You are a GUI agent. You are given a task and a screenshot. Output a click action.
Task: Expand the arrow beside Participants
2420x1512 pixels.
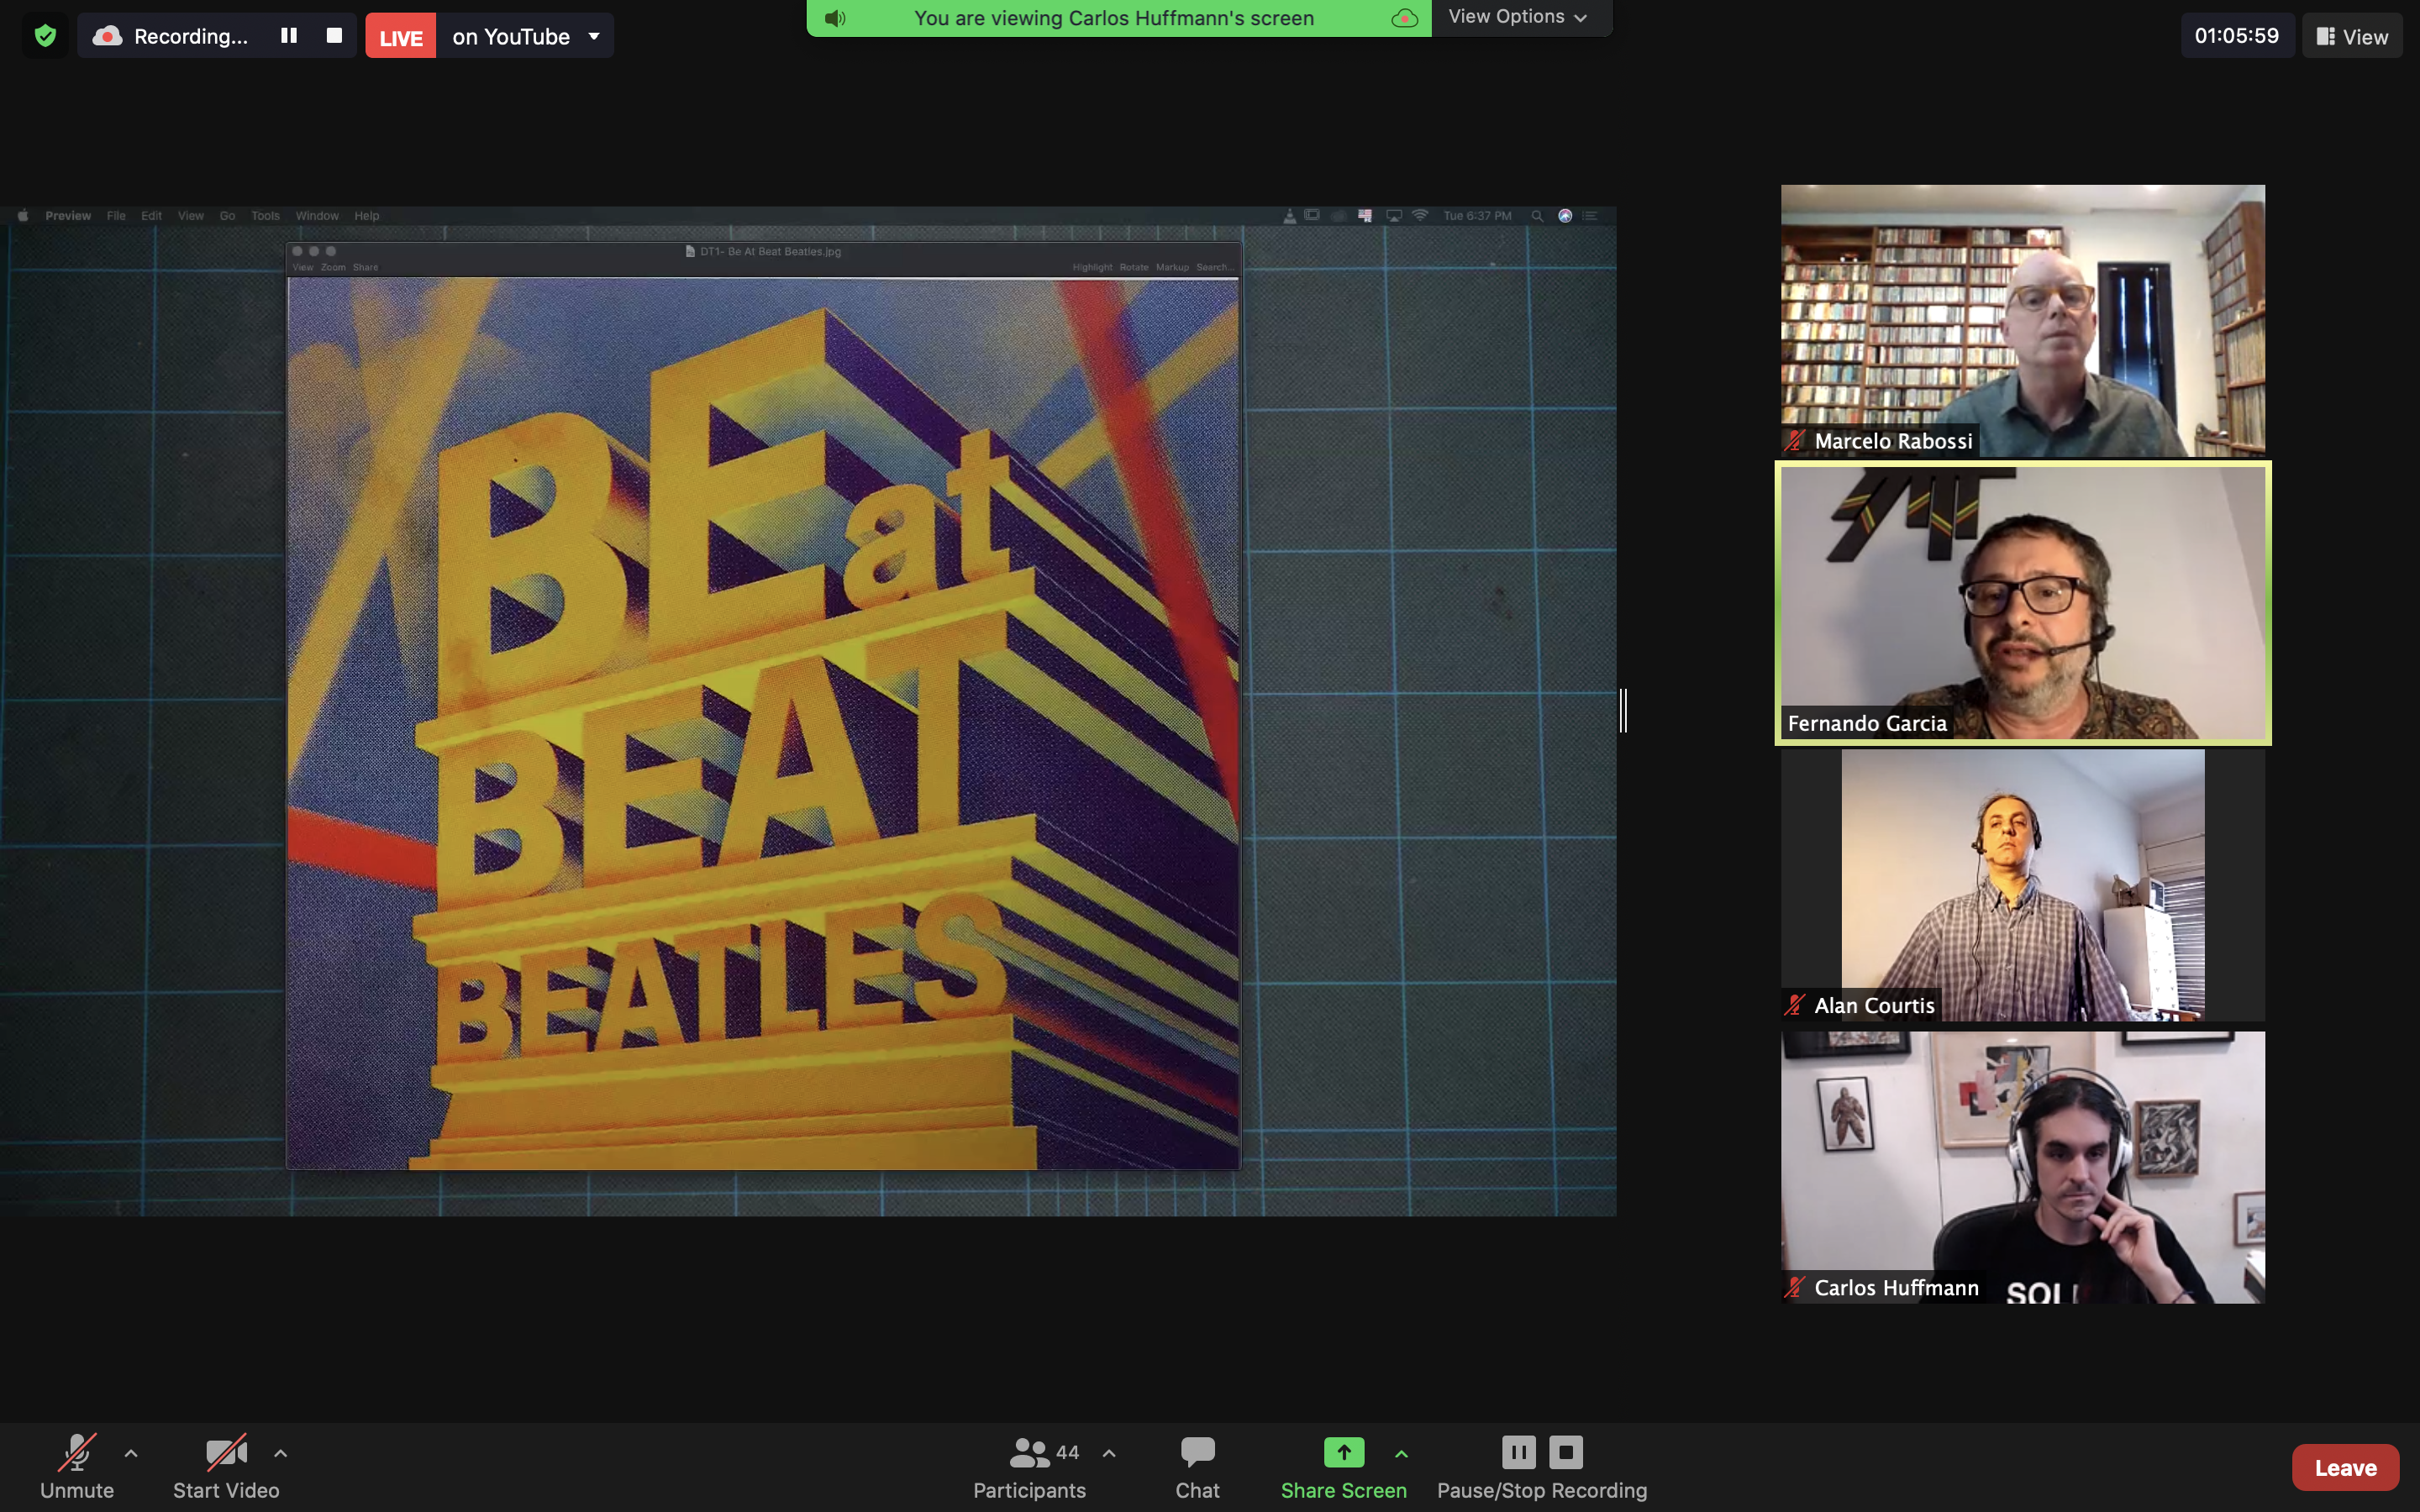point(1109,1453)
